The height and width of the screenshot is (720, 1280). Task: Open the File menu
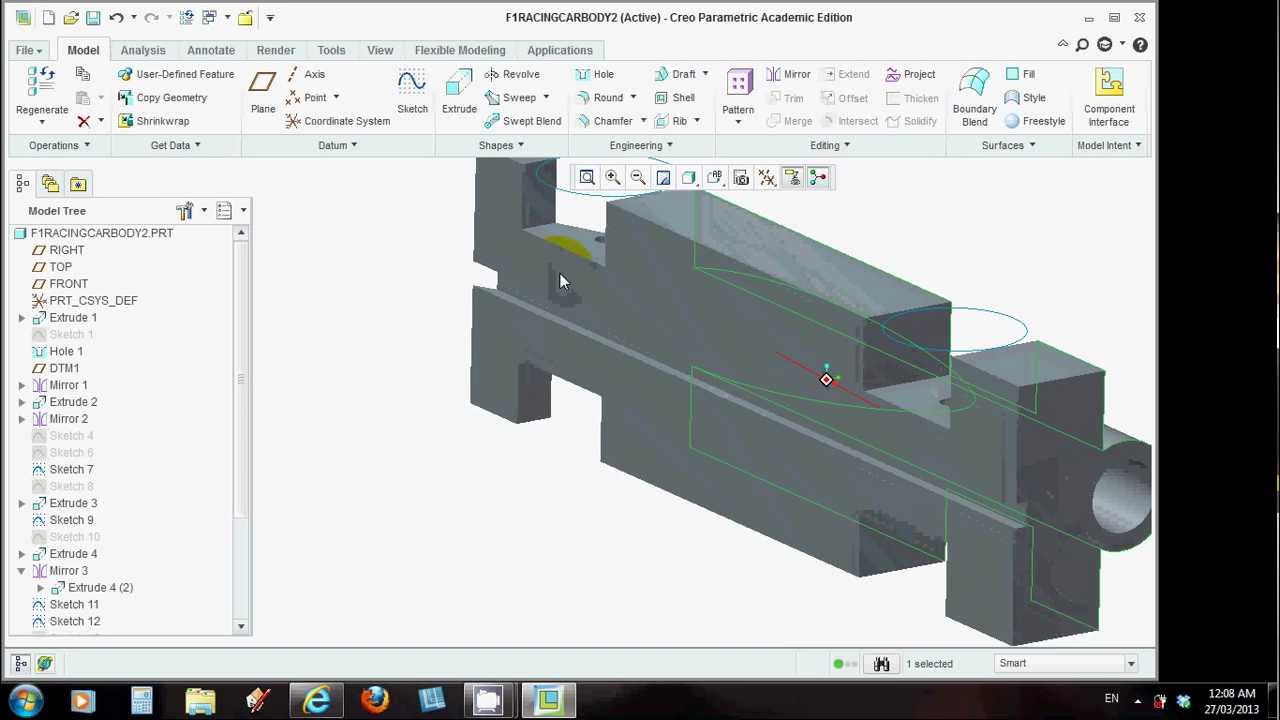(x=27, y=50)
